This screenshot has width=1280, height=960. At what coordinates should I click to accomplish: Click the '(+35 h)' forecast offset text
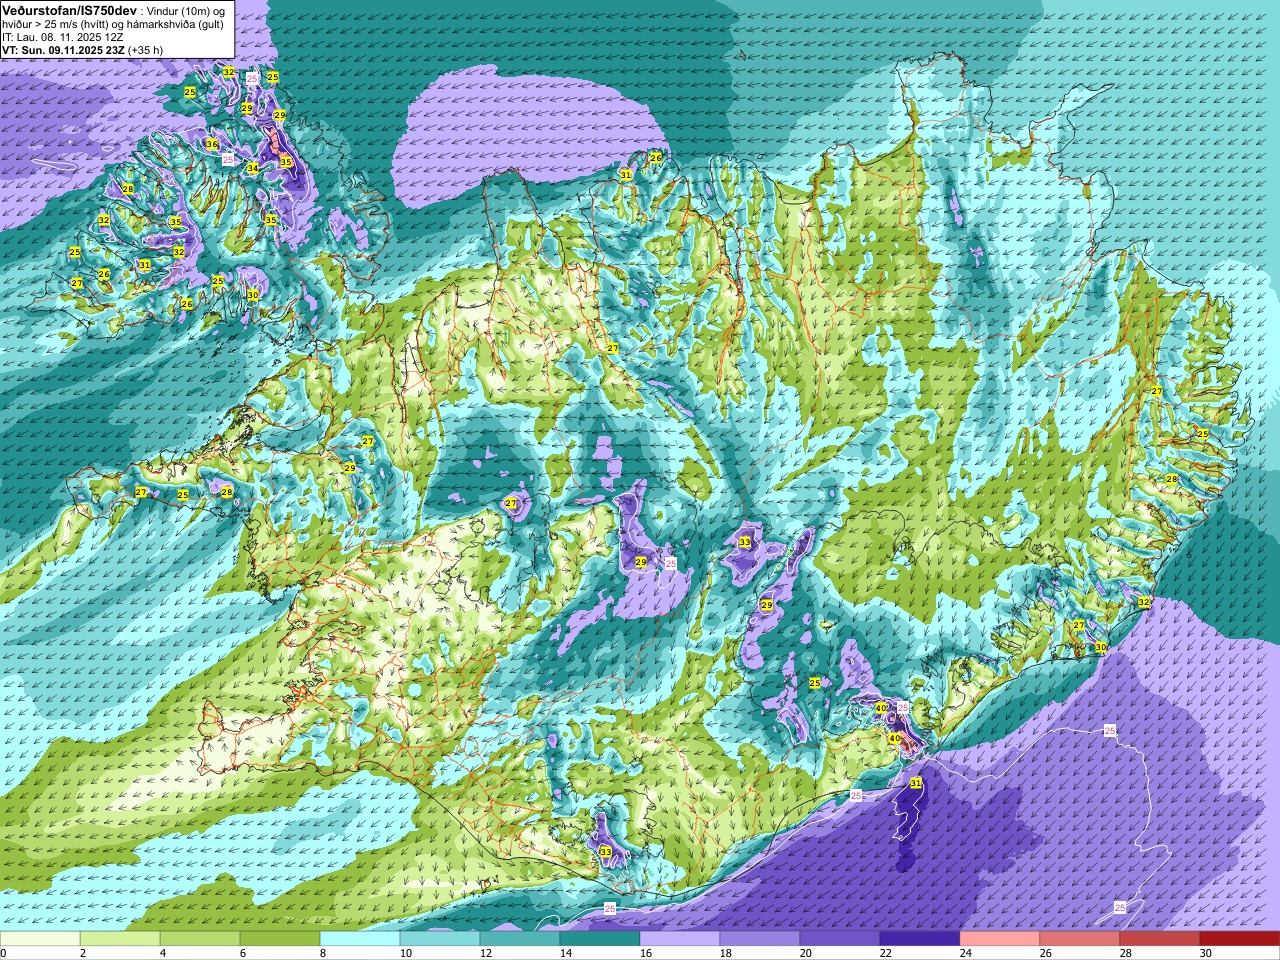pos(145,50)
